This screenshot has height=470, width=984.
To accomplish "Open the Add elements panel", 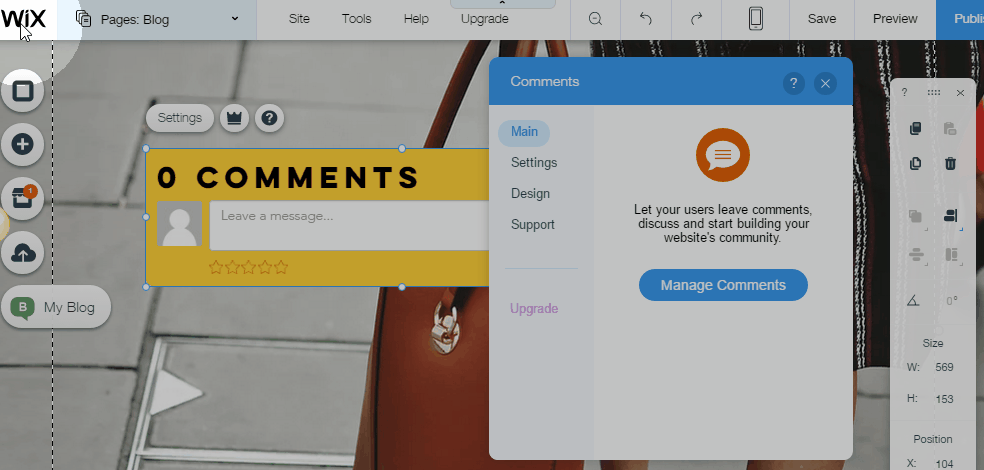I will pyautogui.click(x=23, y=144).
